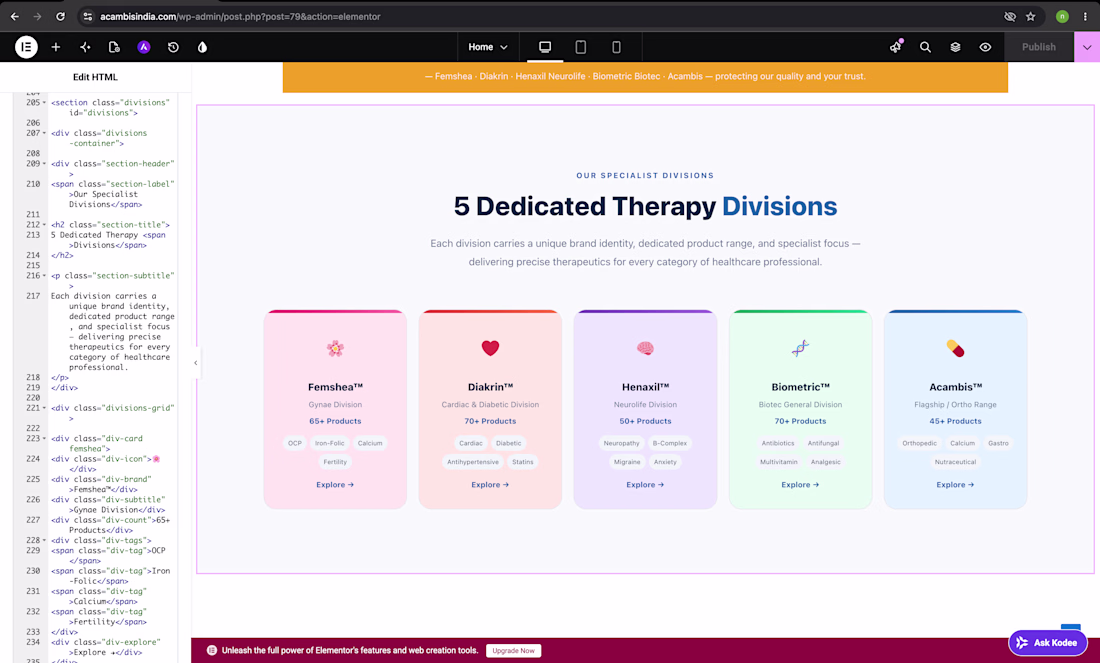This screenshot has width=1100, height=663.
Task: Open the Elementor main menu logo
Action: pyautogui.click(x=26, y=47)
